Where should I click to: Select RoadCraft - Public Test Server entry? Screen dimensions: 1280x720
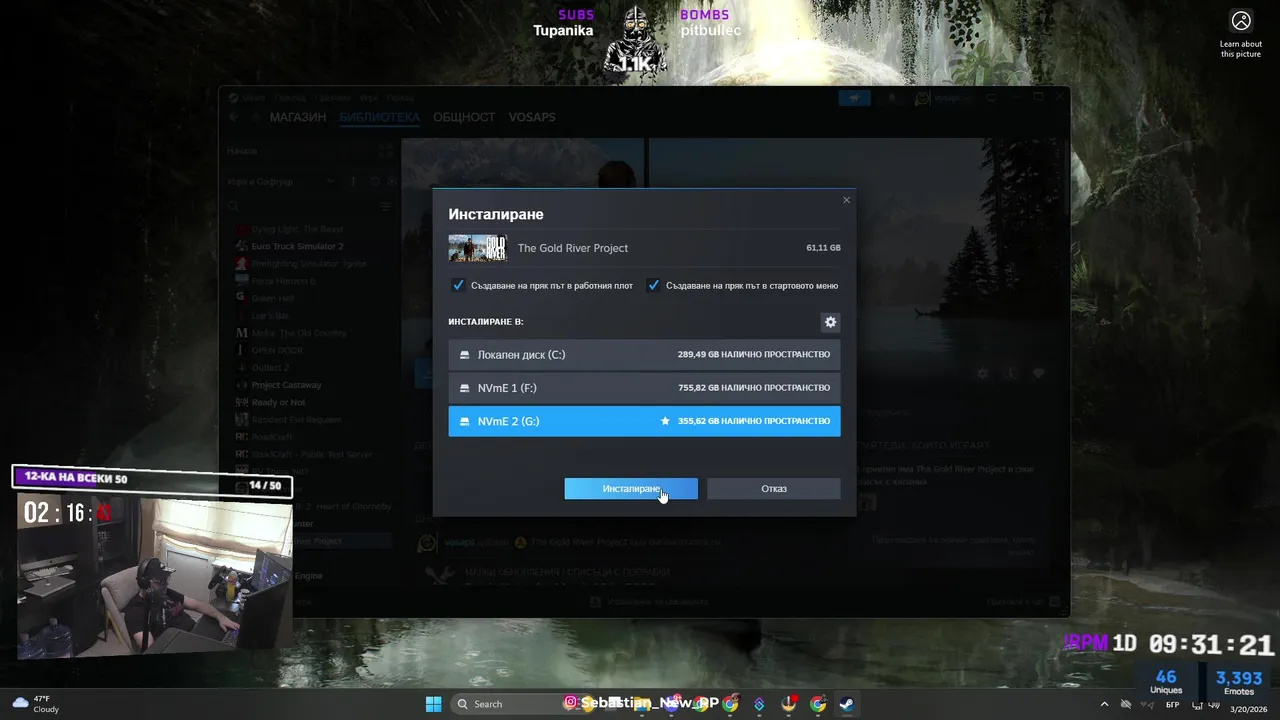pyautogui.click(x=311, y=454)
